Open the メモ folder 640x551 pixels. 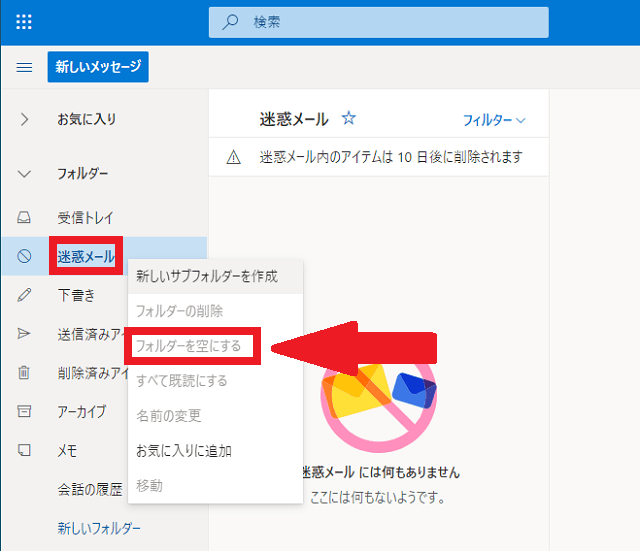click(x=67, y=451)
